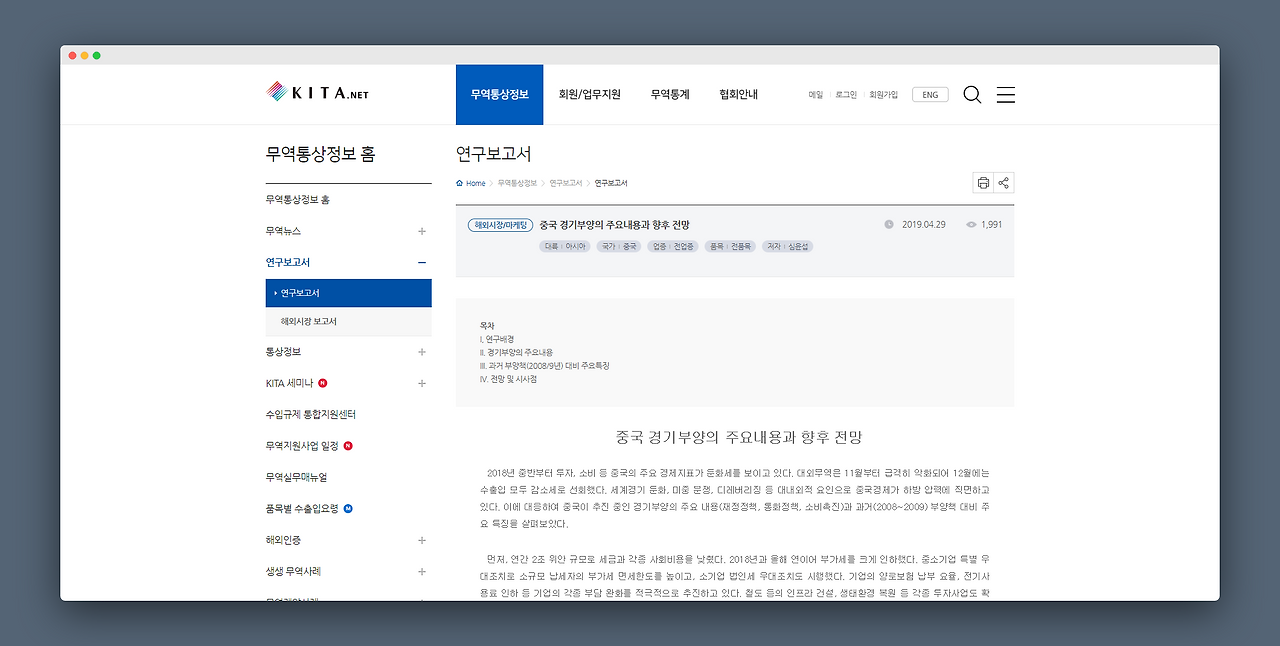Click contents line Ⅳ. 전망 및 시사점
Screen dimensions: 1280x646
[x=508, y=379]
